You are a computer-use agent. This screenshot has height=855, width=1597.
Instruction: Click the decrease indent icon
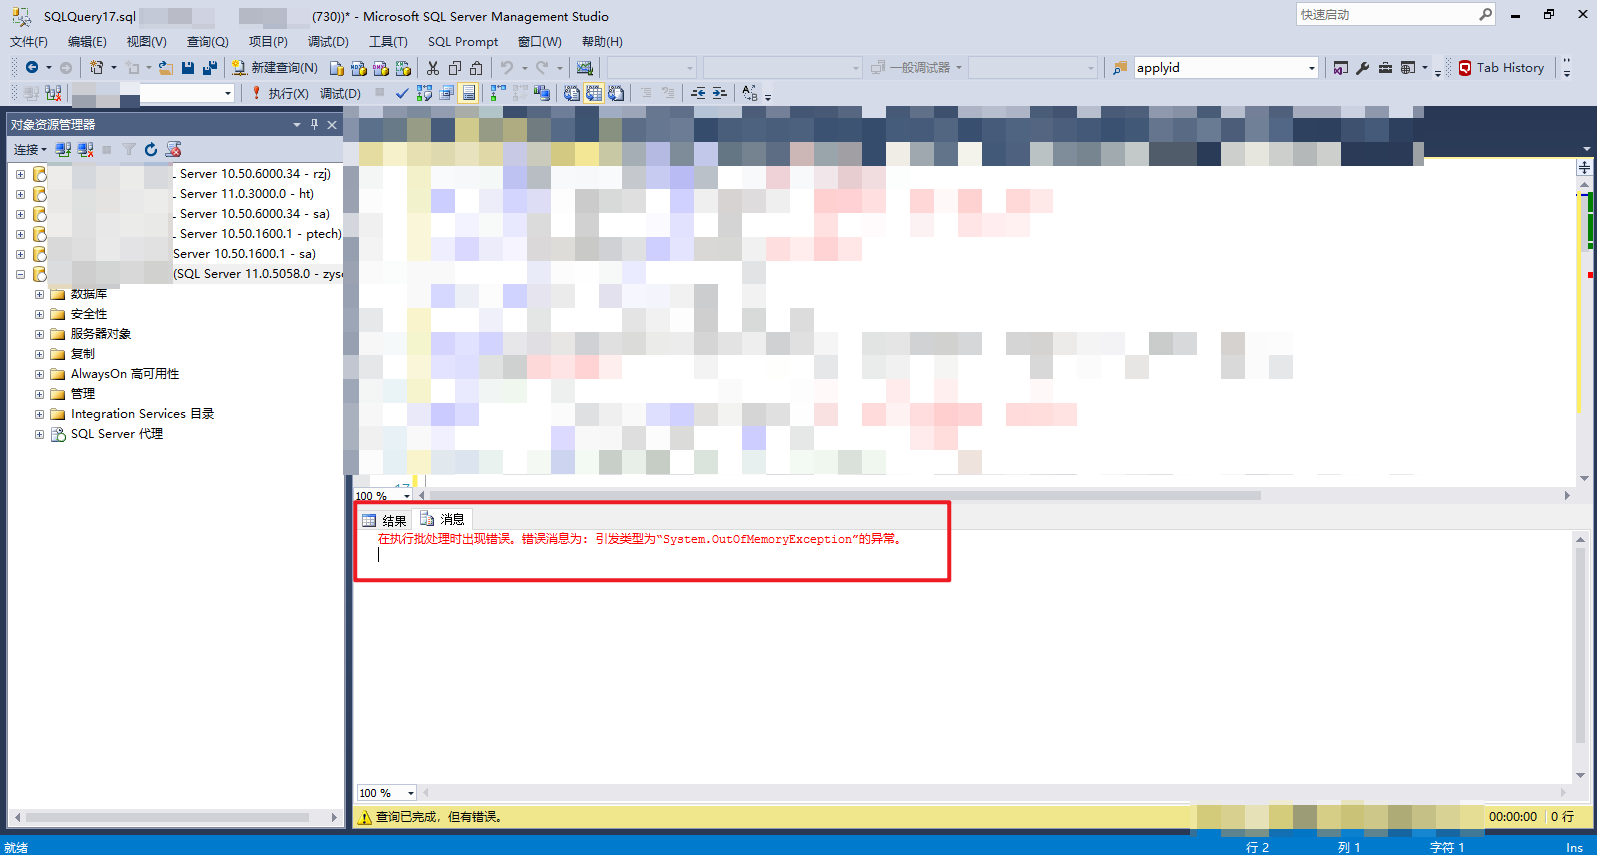click(x=698, y=93)
